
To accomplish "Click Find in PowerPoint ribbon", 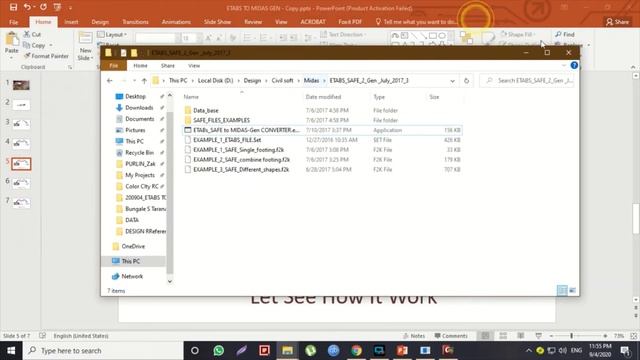I will coord(565,34).
